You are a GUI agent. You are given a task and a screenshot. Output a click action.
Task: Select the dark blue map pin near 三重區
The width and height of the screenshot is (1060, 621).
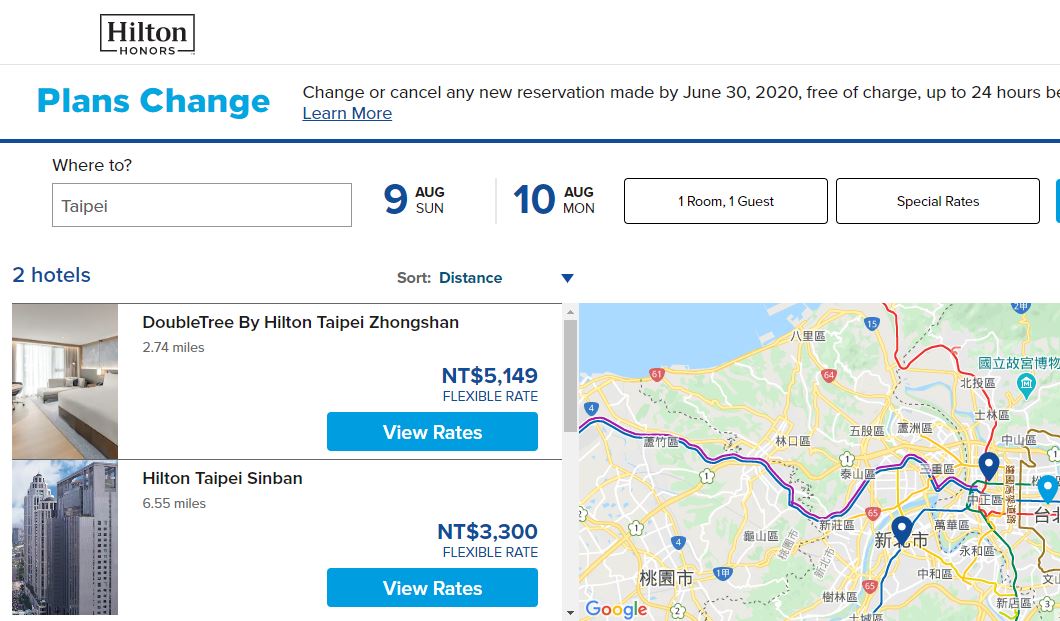click(988, 466)
